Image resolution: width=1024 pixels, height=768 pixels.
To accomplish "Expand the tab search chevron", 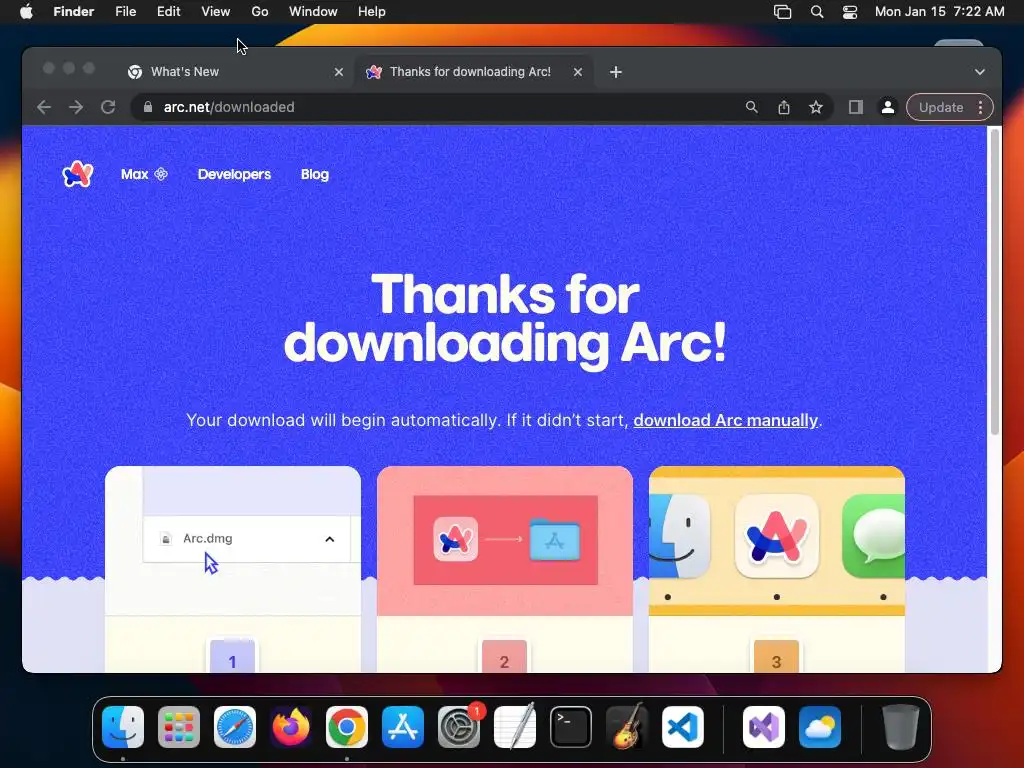I will tap(980, 72).
